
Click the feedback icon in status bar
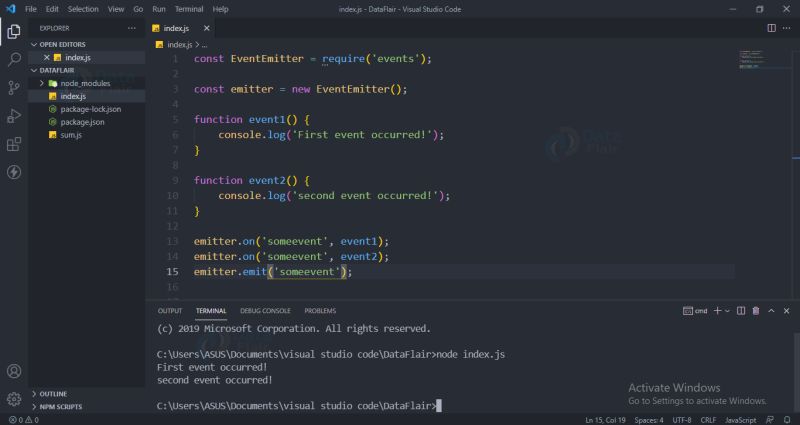[770, 420]
